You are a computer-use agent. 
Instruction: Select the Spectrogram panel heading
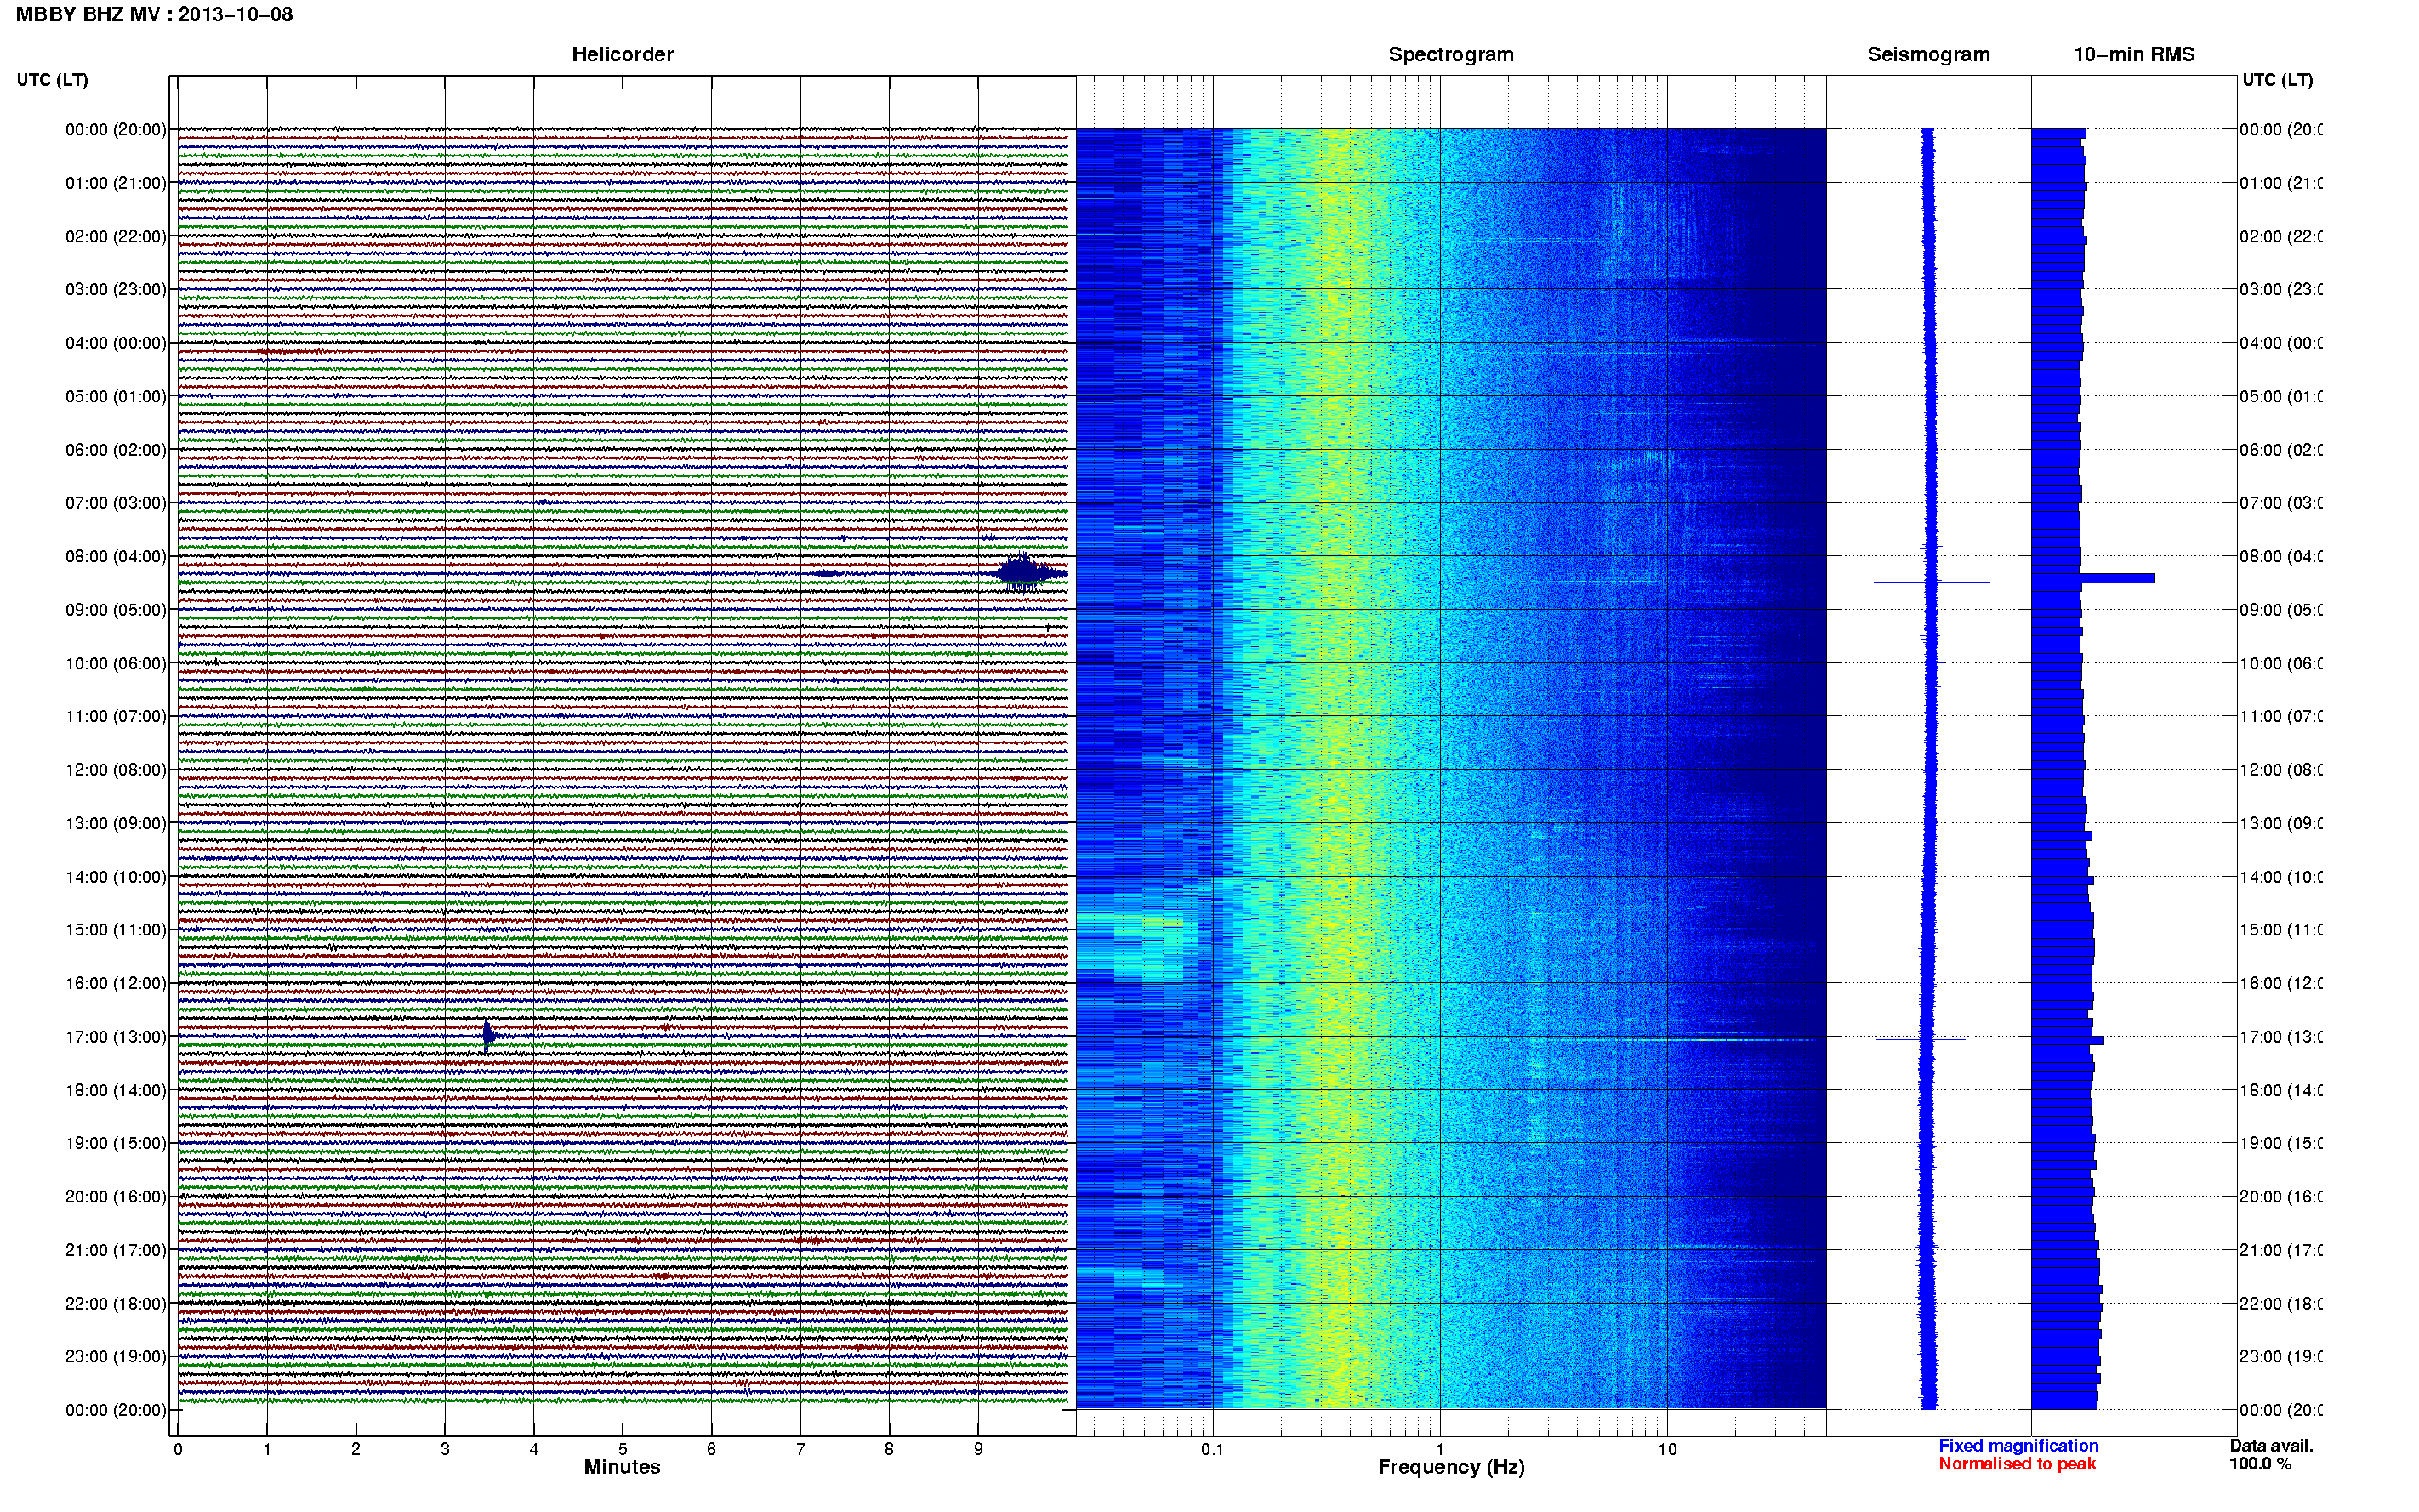coord(1451,55)
